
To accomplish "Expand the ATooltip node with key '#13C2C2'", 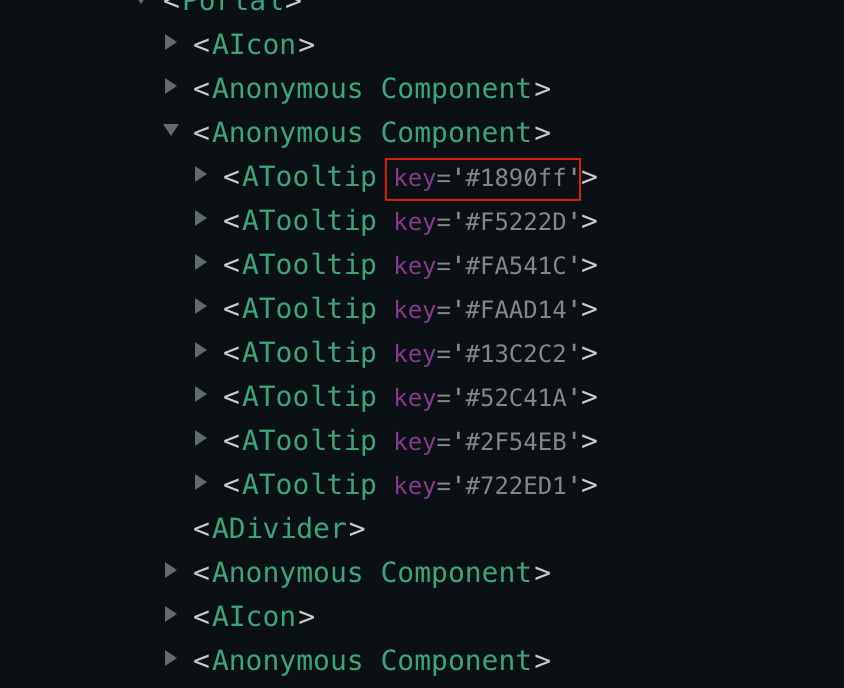I will (x=200, y=354).
